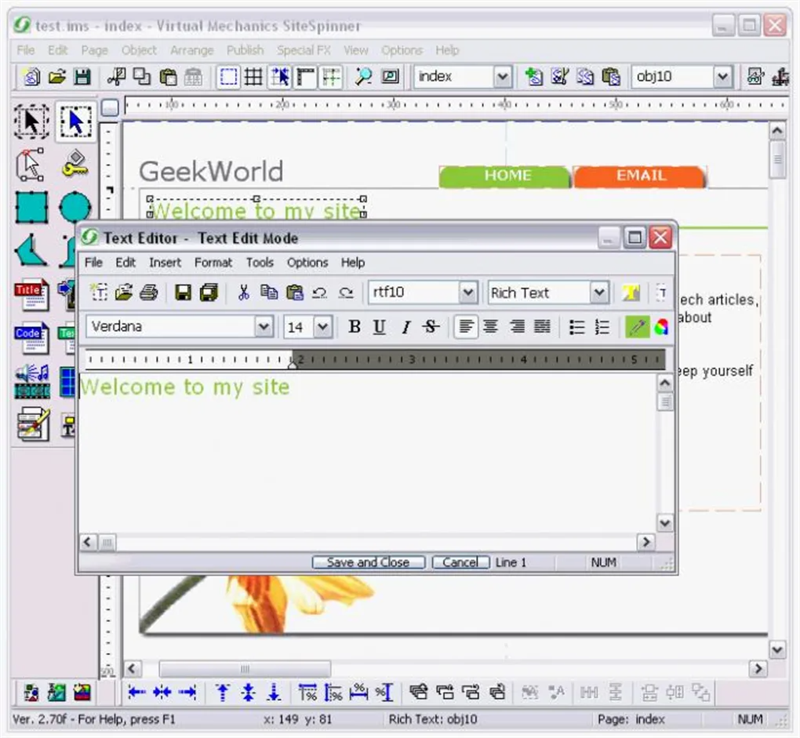Click Save All icon in Text Editor
This screenshot has height=738, width=800.
[209, 293]
